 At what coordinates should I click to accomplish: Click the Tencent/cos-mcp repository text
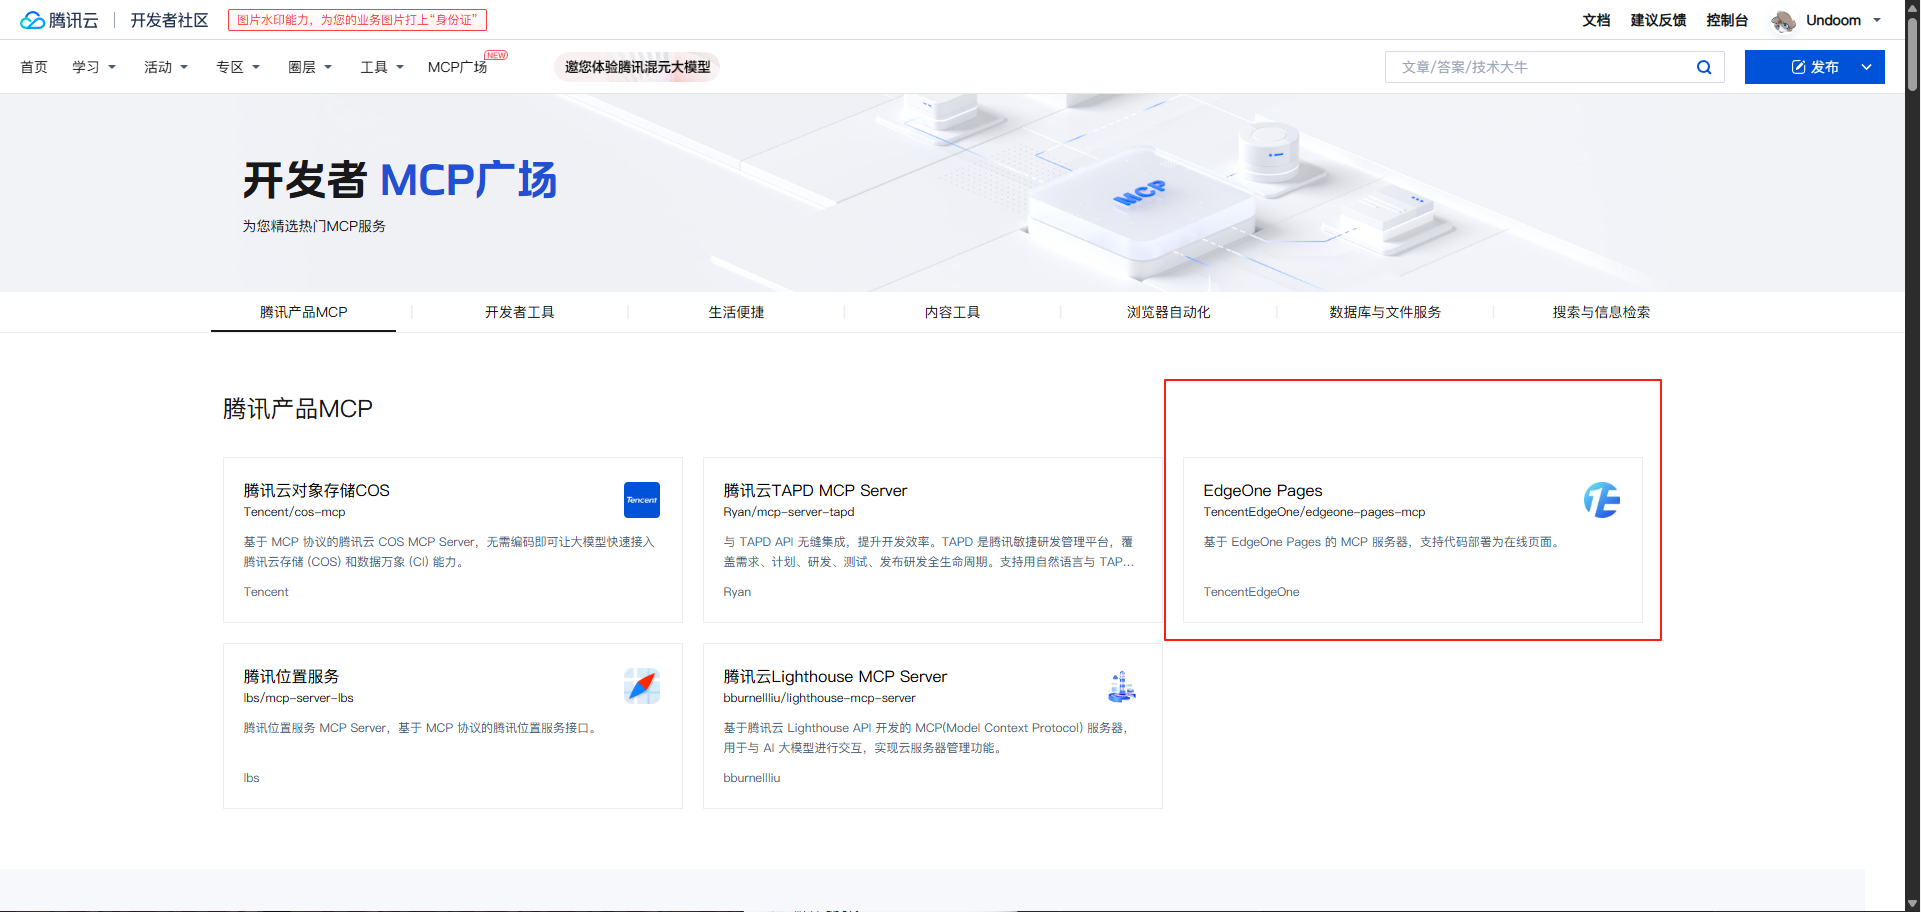click(294, 512)
